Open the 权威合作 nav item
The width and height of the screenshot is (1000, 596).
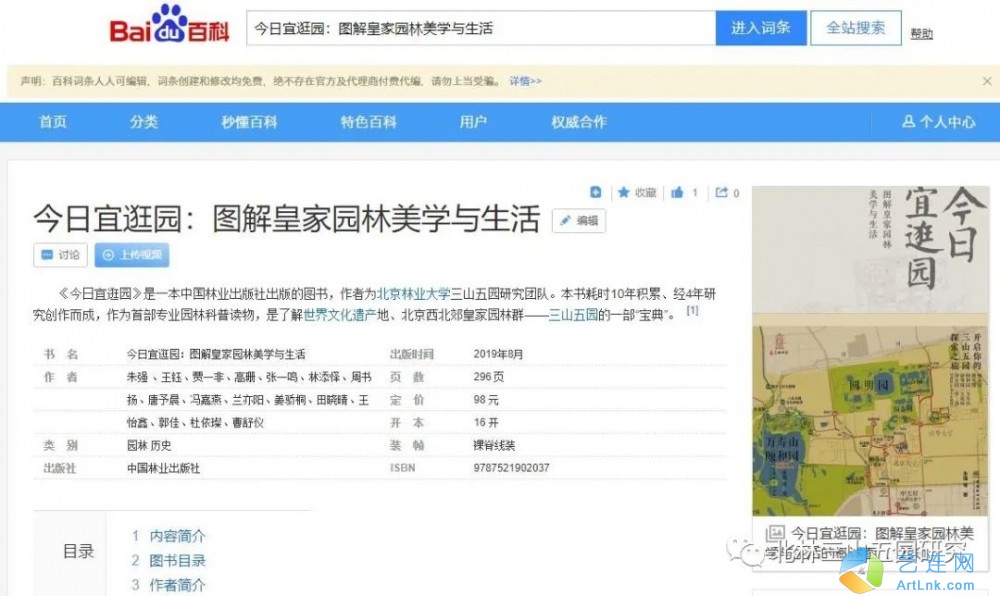pyautogui.click(x=579, y=122)
